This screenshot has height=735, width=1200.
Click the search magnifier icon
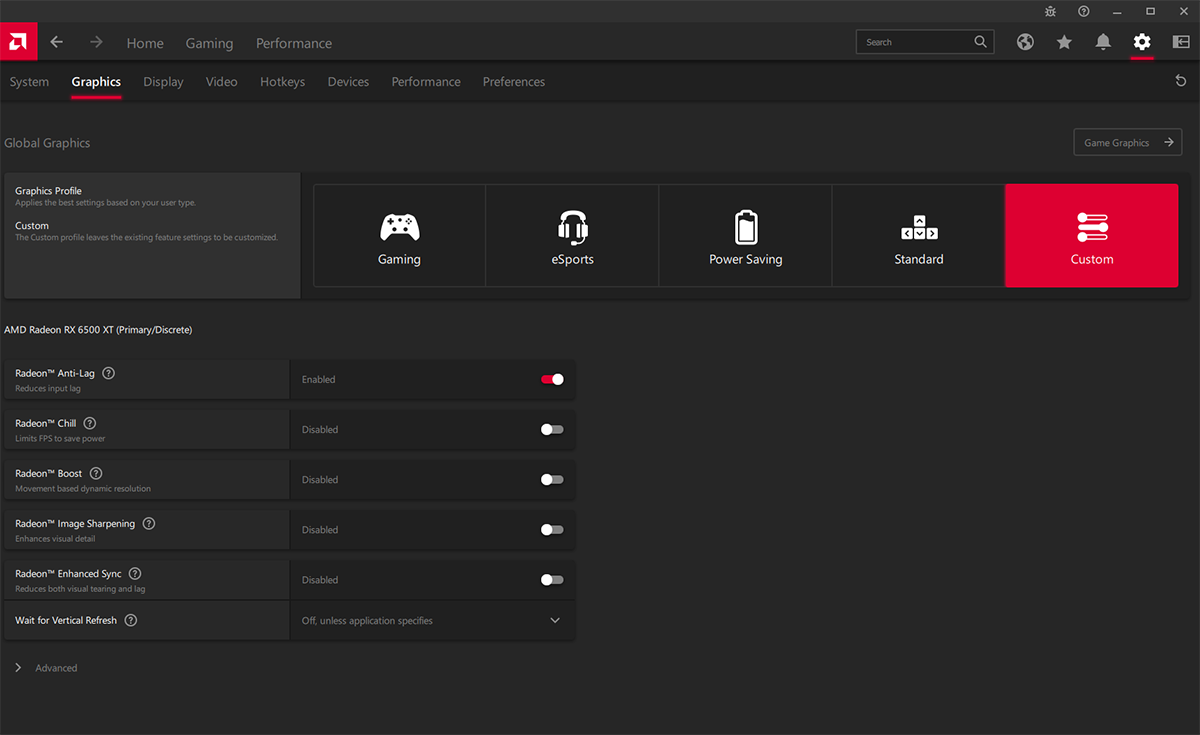click(981, 42)
